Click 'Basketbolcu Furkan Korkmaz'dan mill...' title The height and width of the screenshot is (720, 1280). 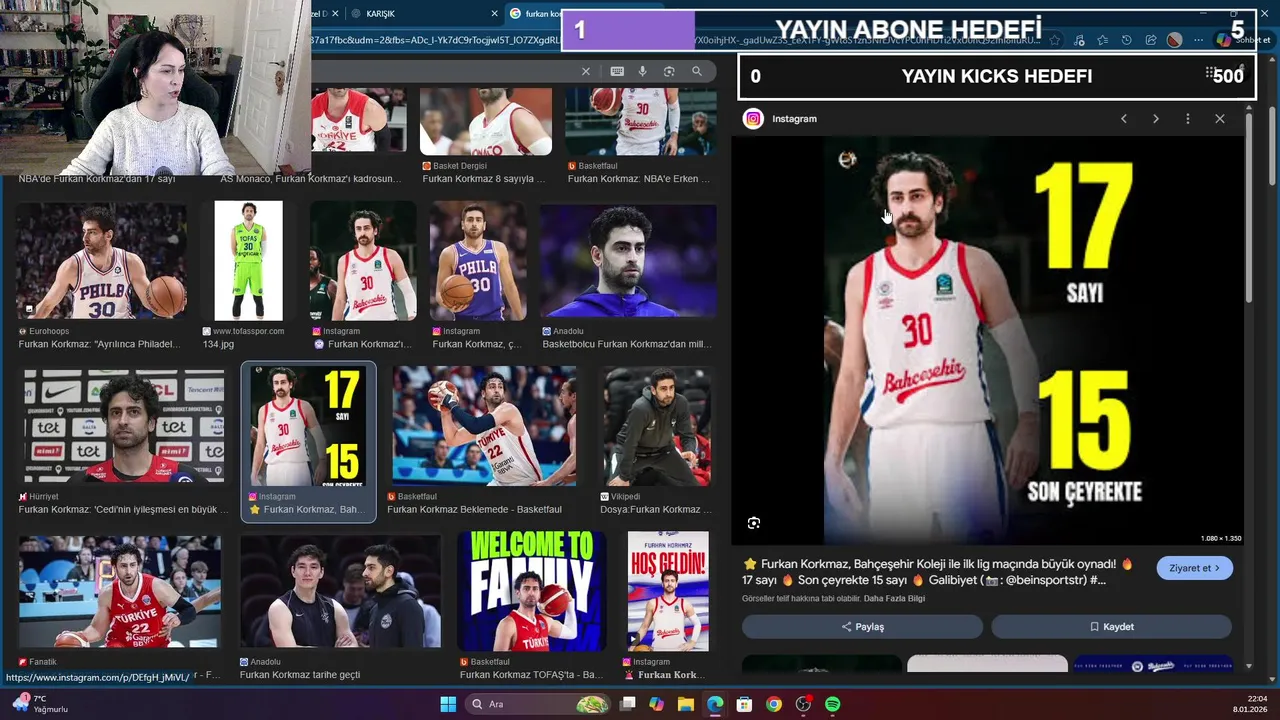[627, 345]
